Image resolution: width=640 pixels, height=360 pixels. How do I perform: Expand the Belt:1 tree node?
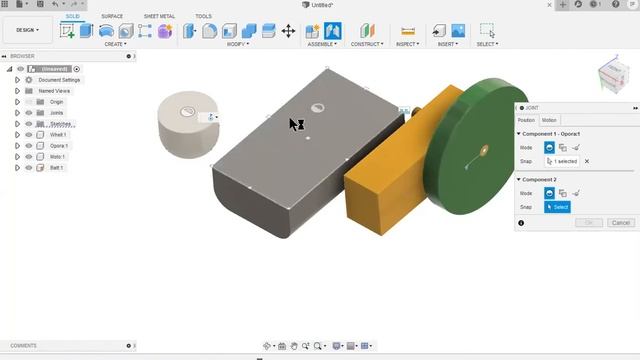[17, 168]
